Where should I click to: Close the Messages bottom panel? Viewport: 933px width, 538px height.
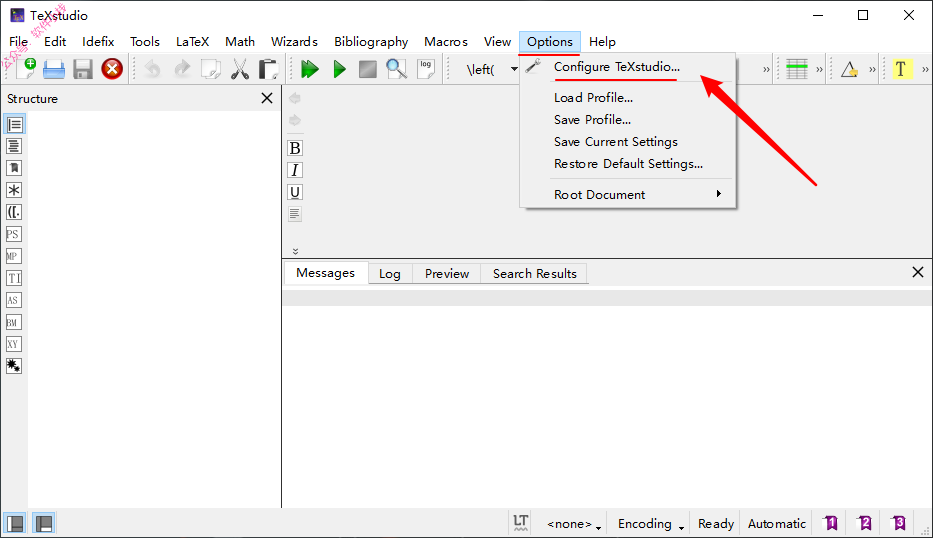click(x=918, y=272)
